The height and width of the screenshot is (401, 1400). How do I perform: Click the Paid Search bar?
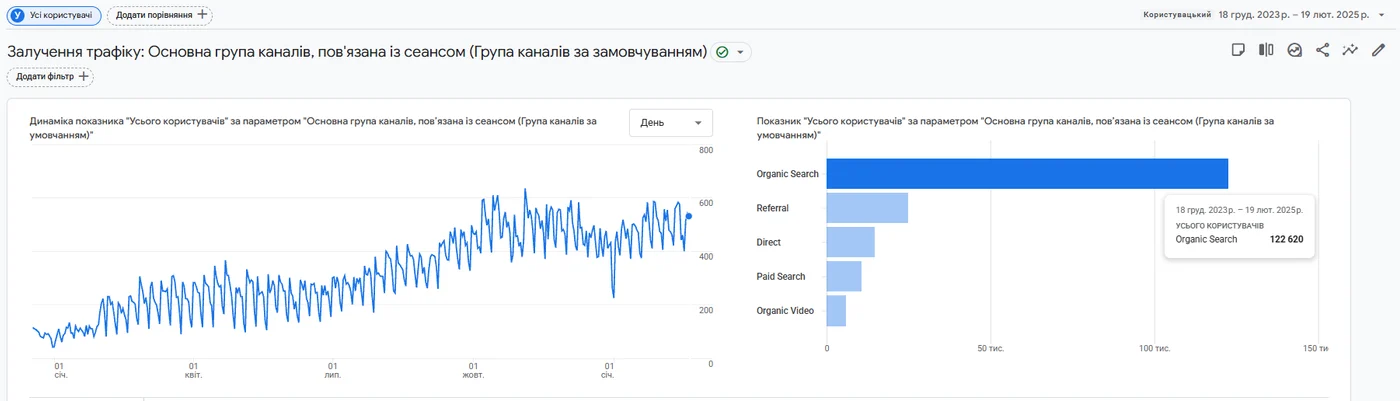844,276
